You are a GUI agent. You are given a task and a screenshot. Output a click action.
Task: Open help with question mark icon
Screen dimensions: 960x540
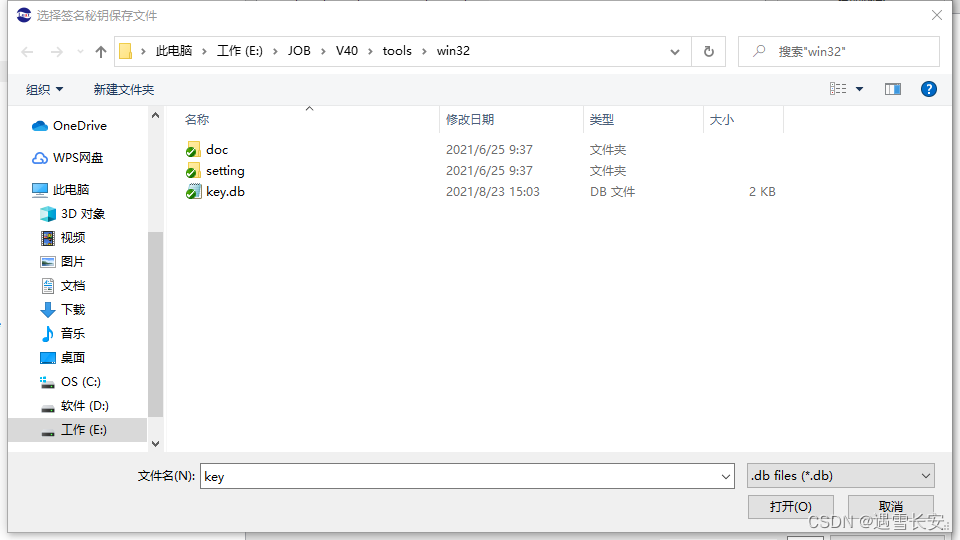tap(929, 89)
